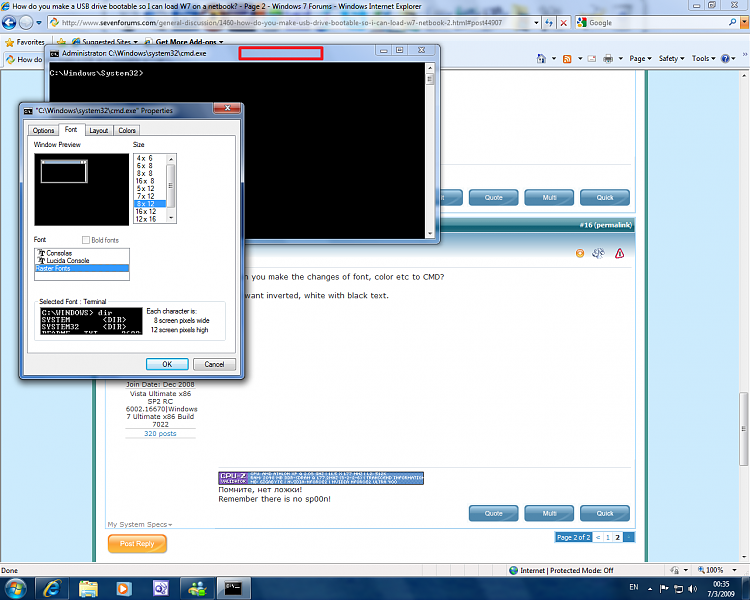The image size is (750, 600).
Task: Click the IE Forward button
Action: (x=26, y=22)
